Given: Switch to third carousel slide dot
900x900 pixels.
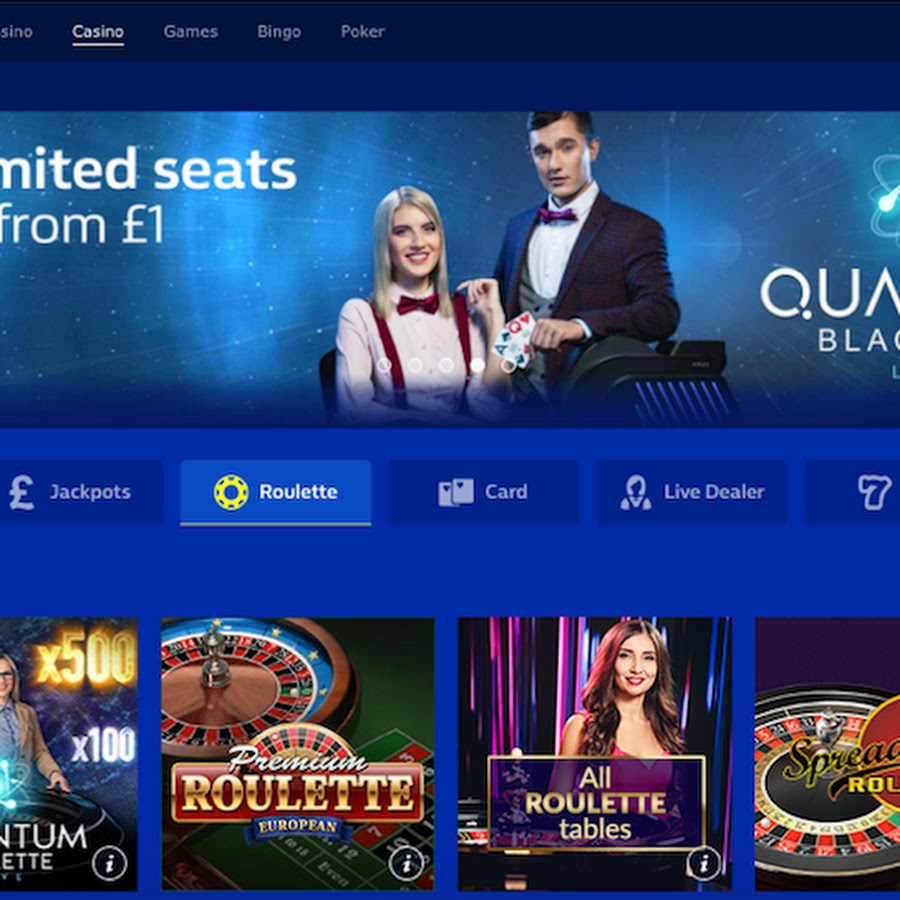Looking at the screenshot, I should pyautogui.click(x=446, y=364).
